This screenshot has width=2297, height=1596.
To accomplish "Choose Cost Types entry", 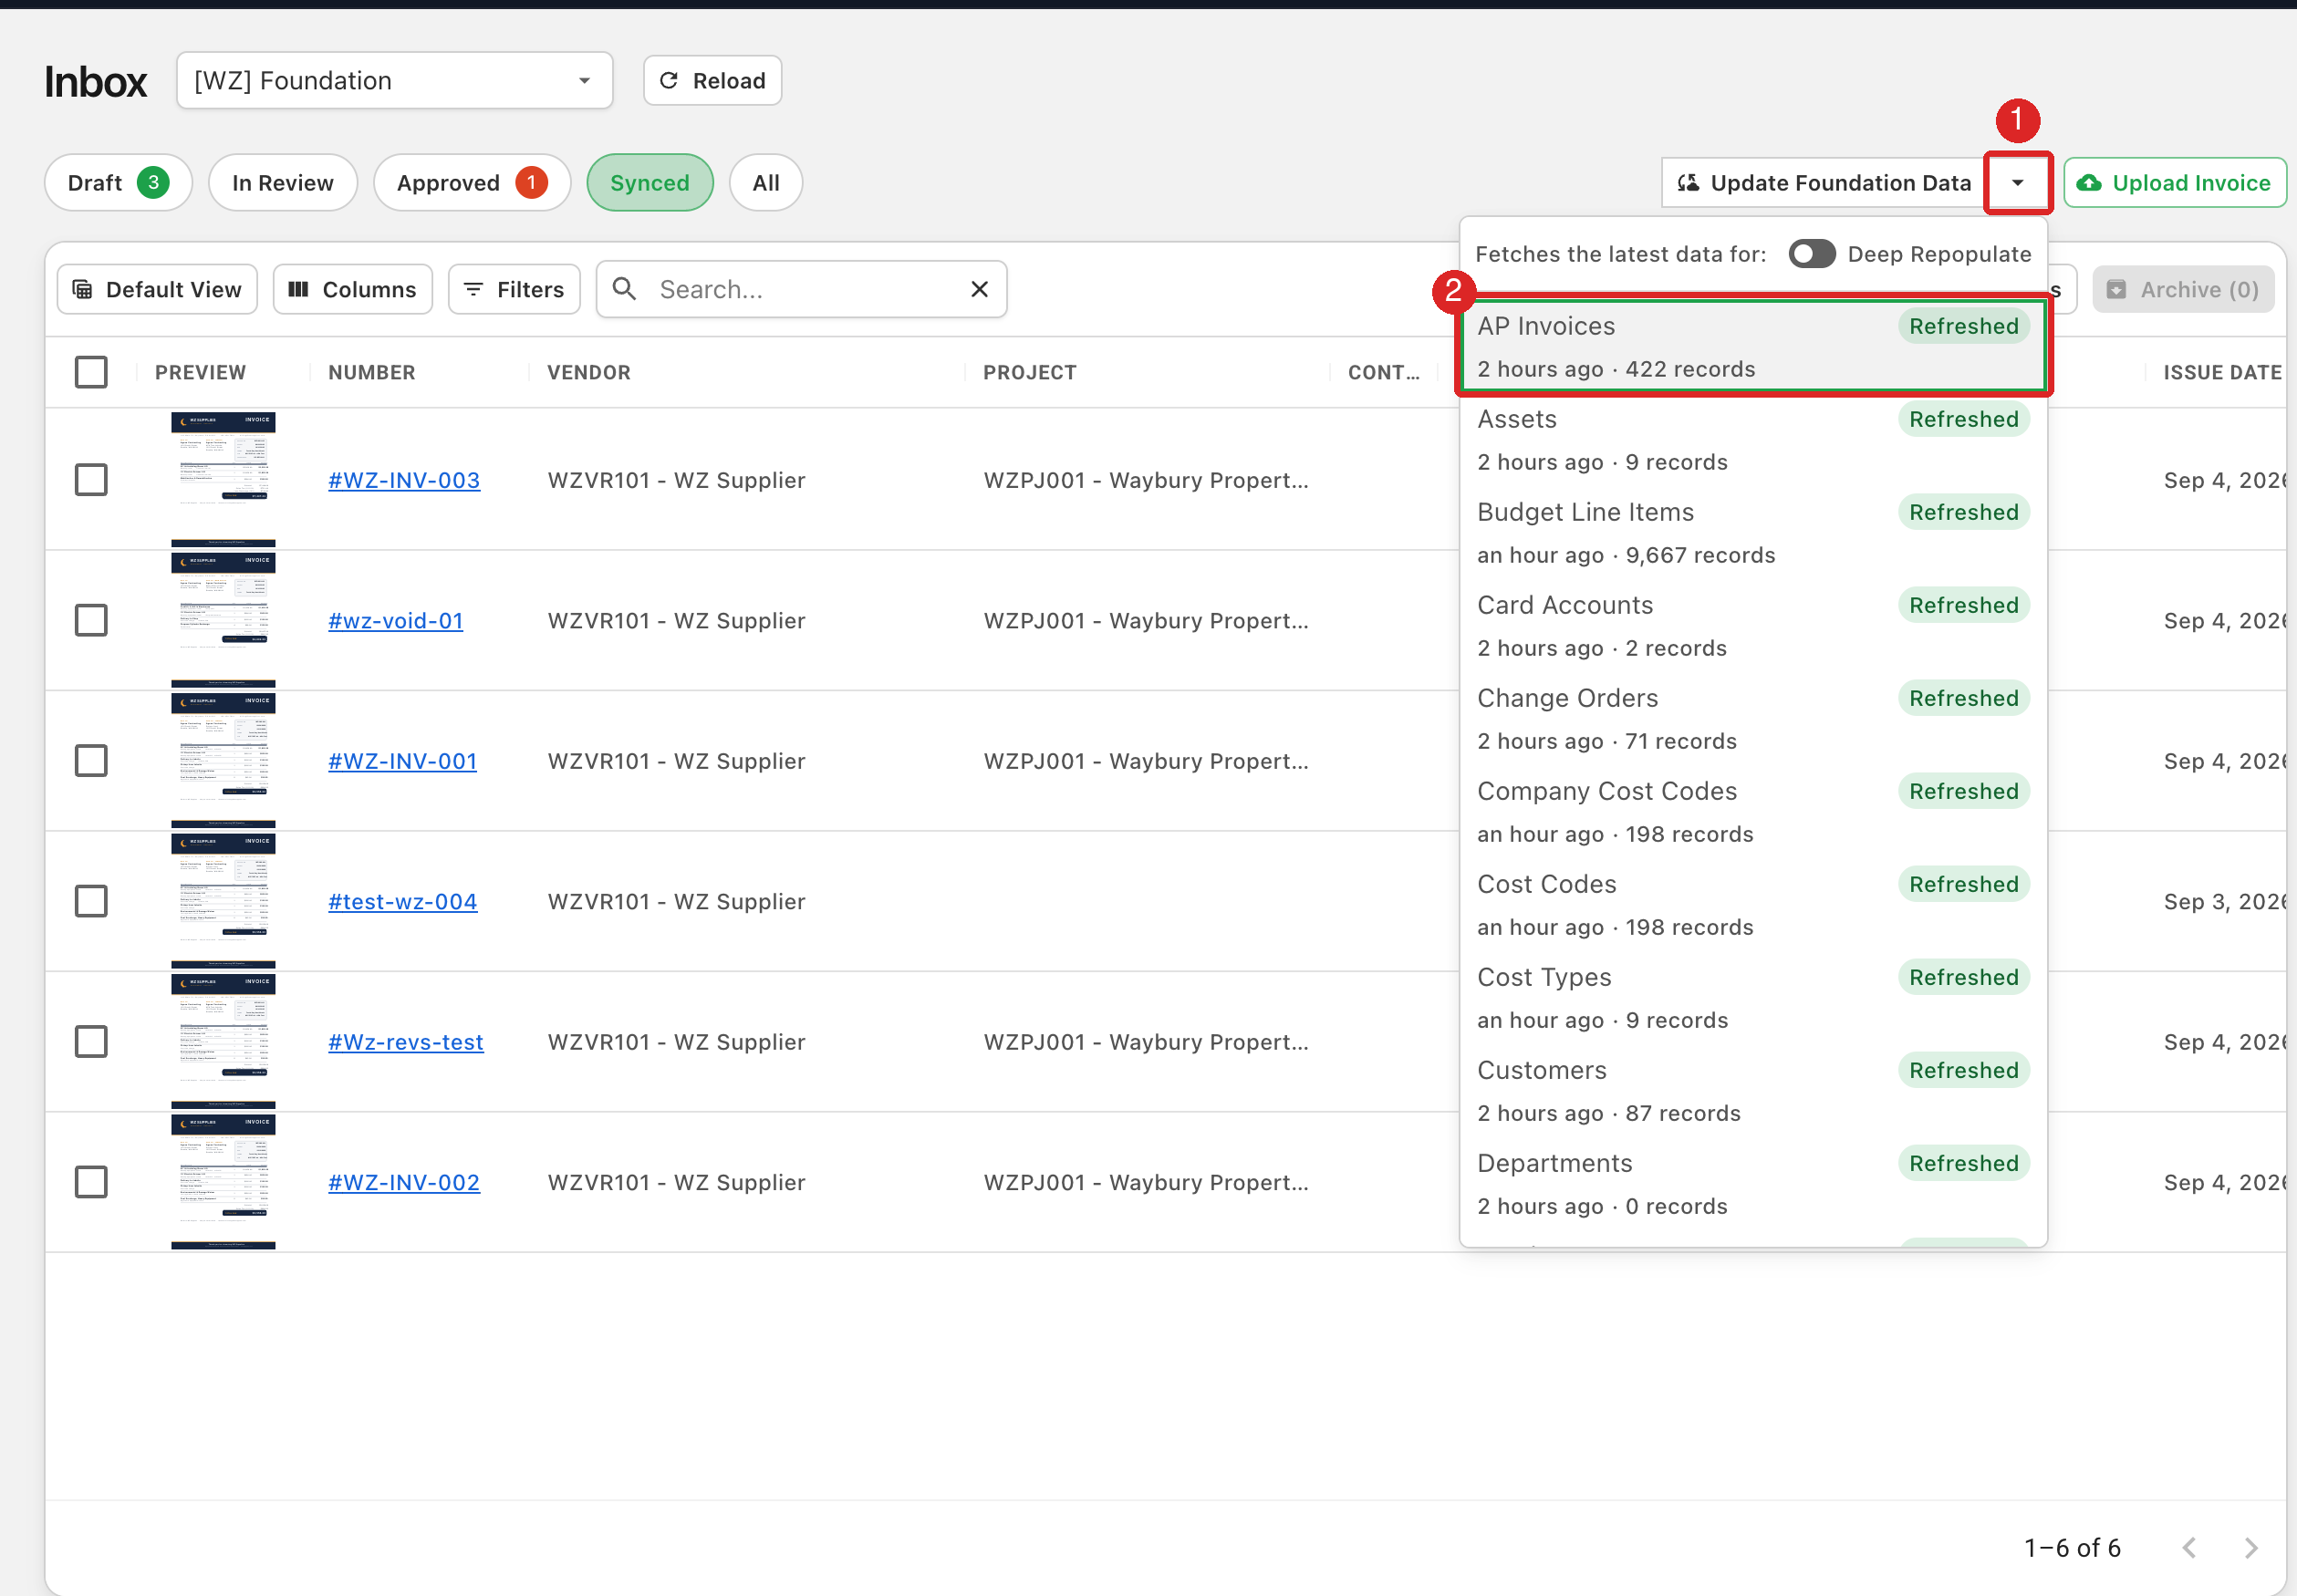I will point(1753,998).
